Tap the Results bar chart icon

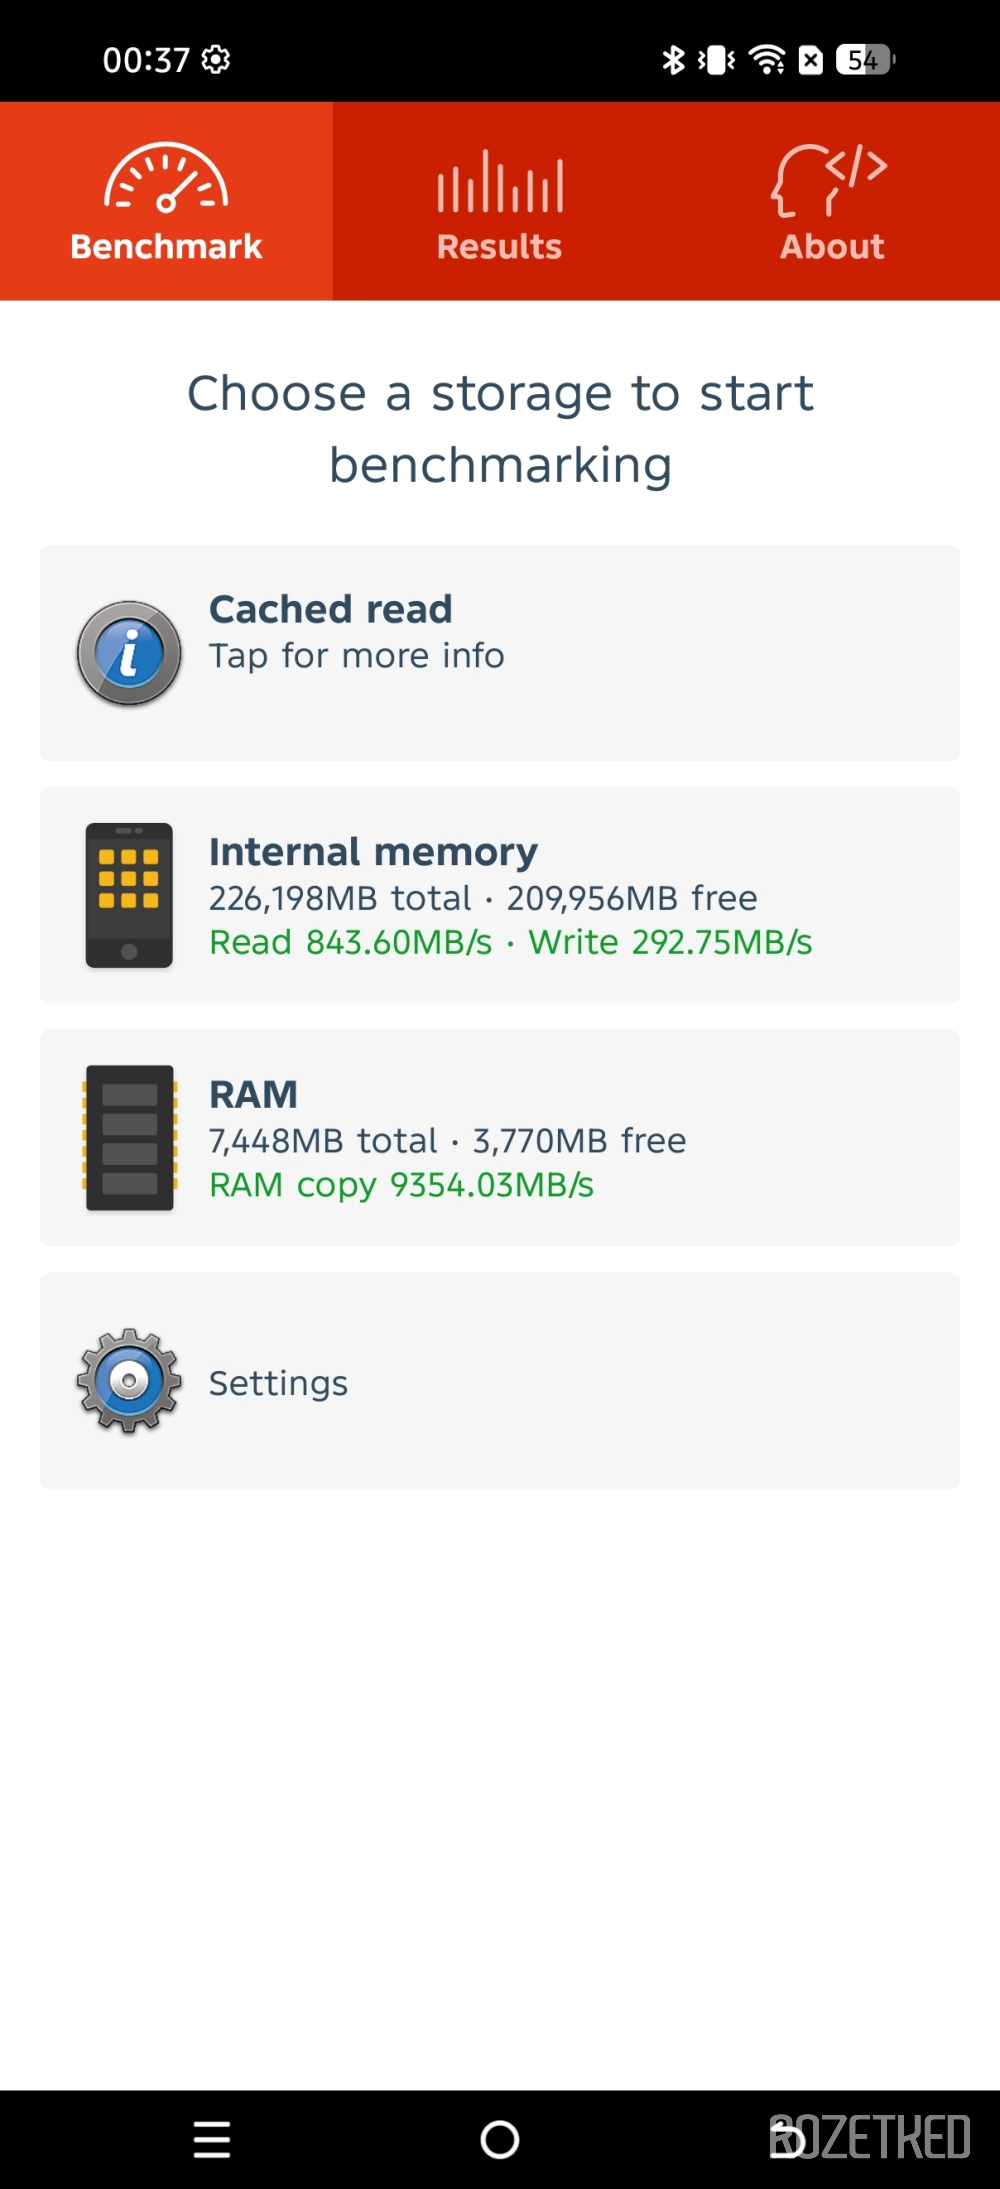click(x=500, y=182)
